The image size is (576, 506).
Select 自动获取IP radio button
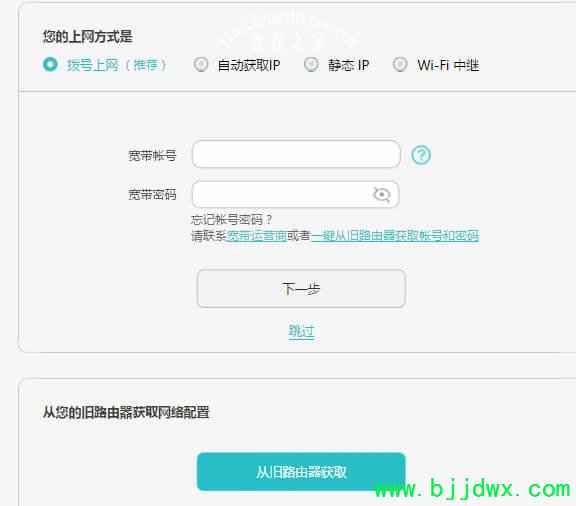201,65
